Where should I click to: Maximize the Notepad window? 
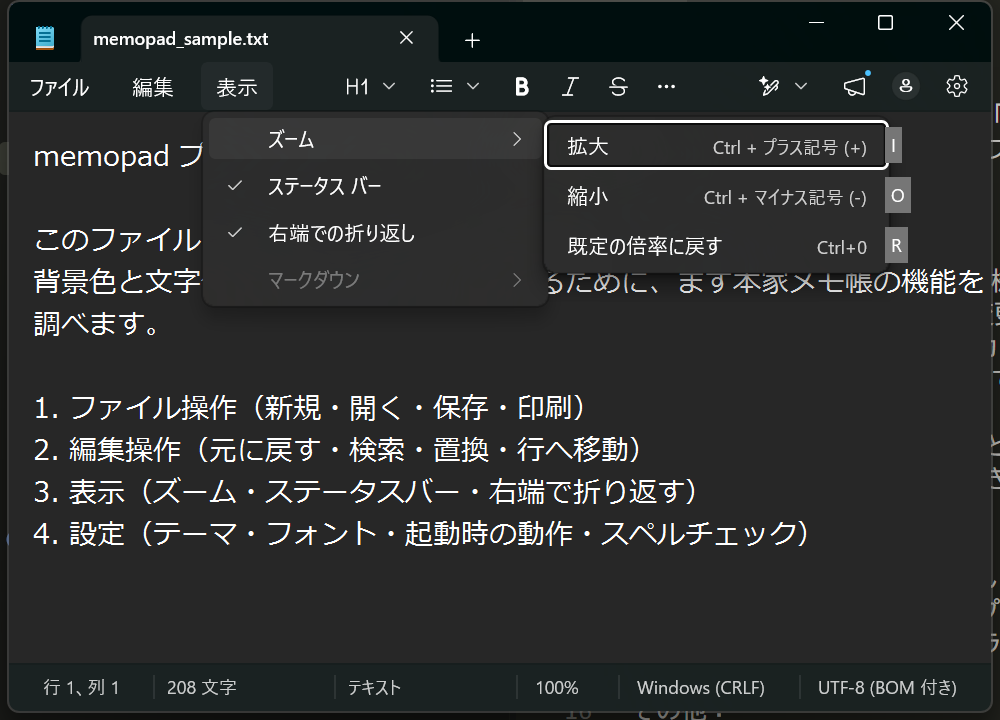point(885,23)
